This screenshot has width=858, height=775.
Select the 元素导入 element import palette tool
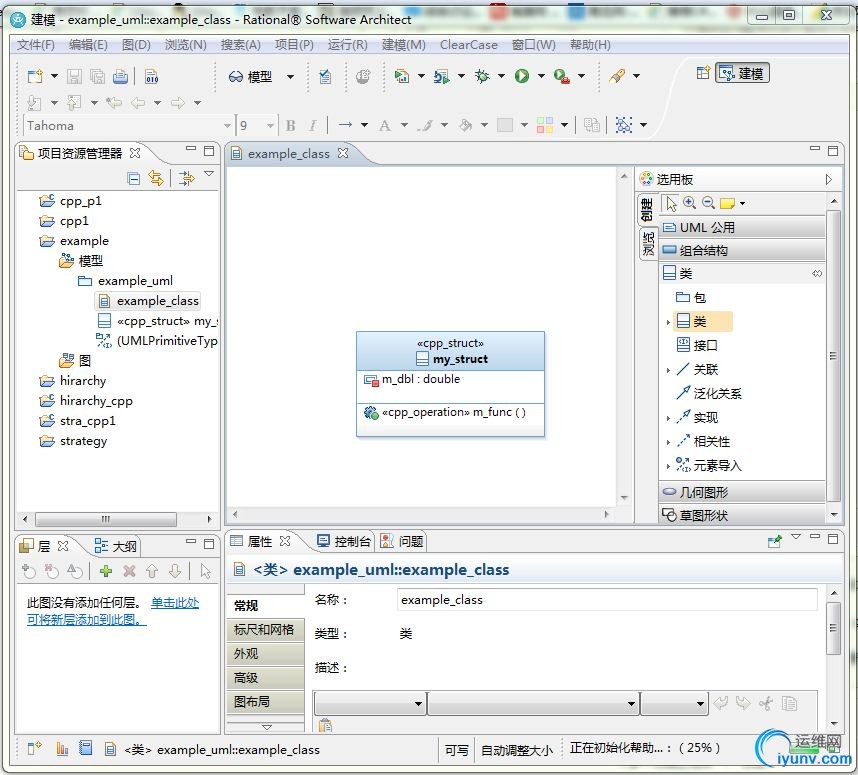coord(709,465)
